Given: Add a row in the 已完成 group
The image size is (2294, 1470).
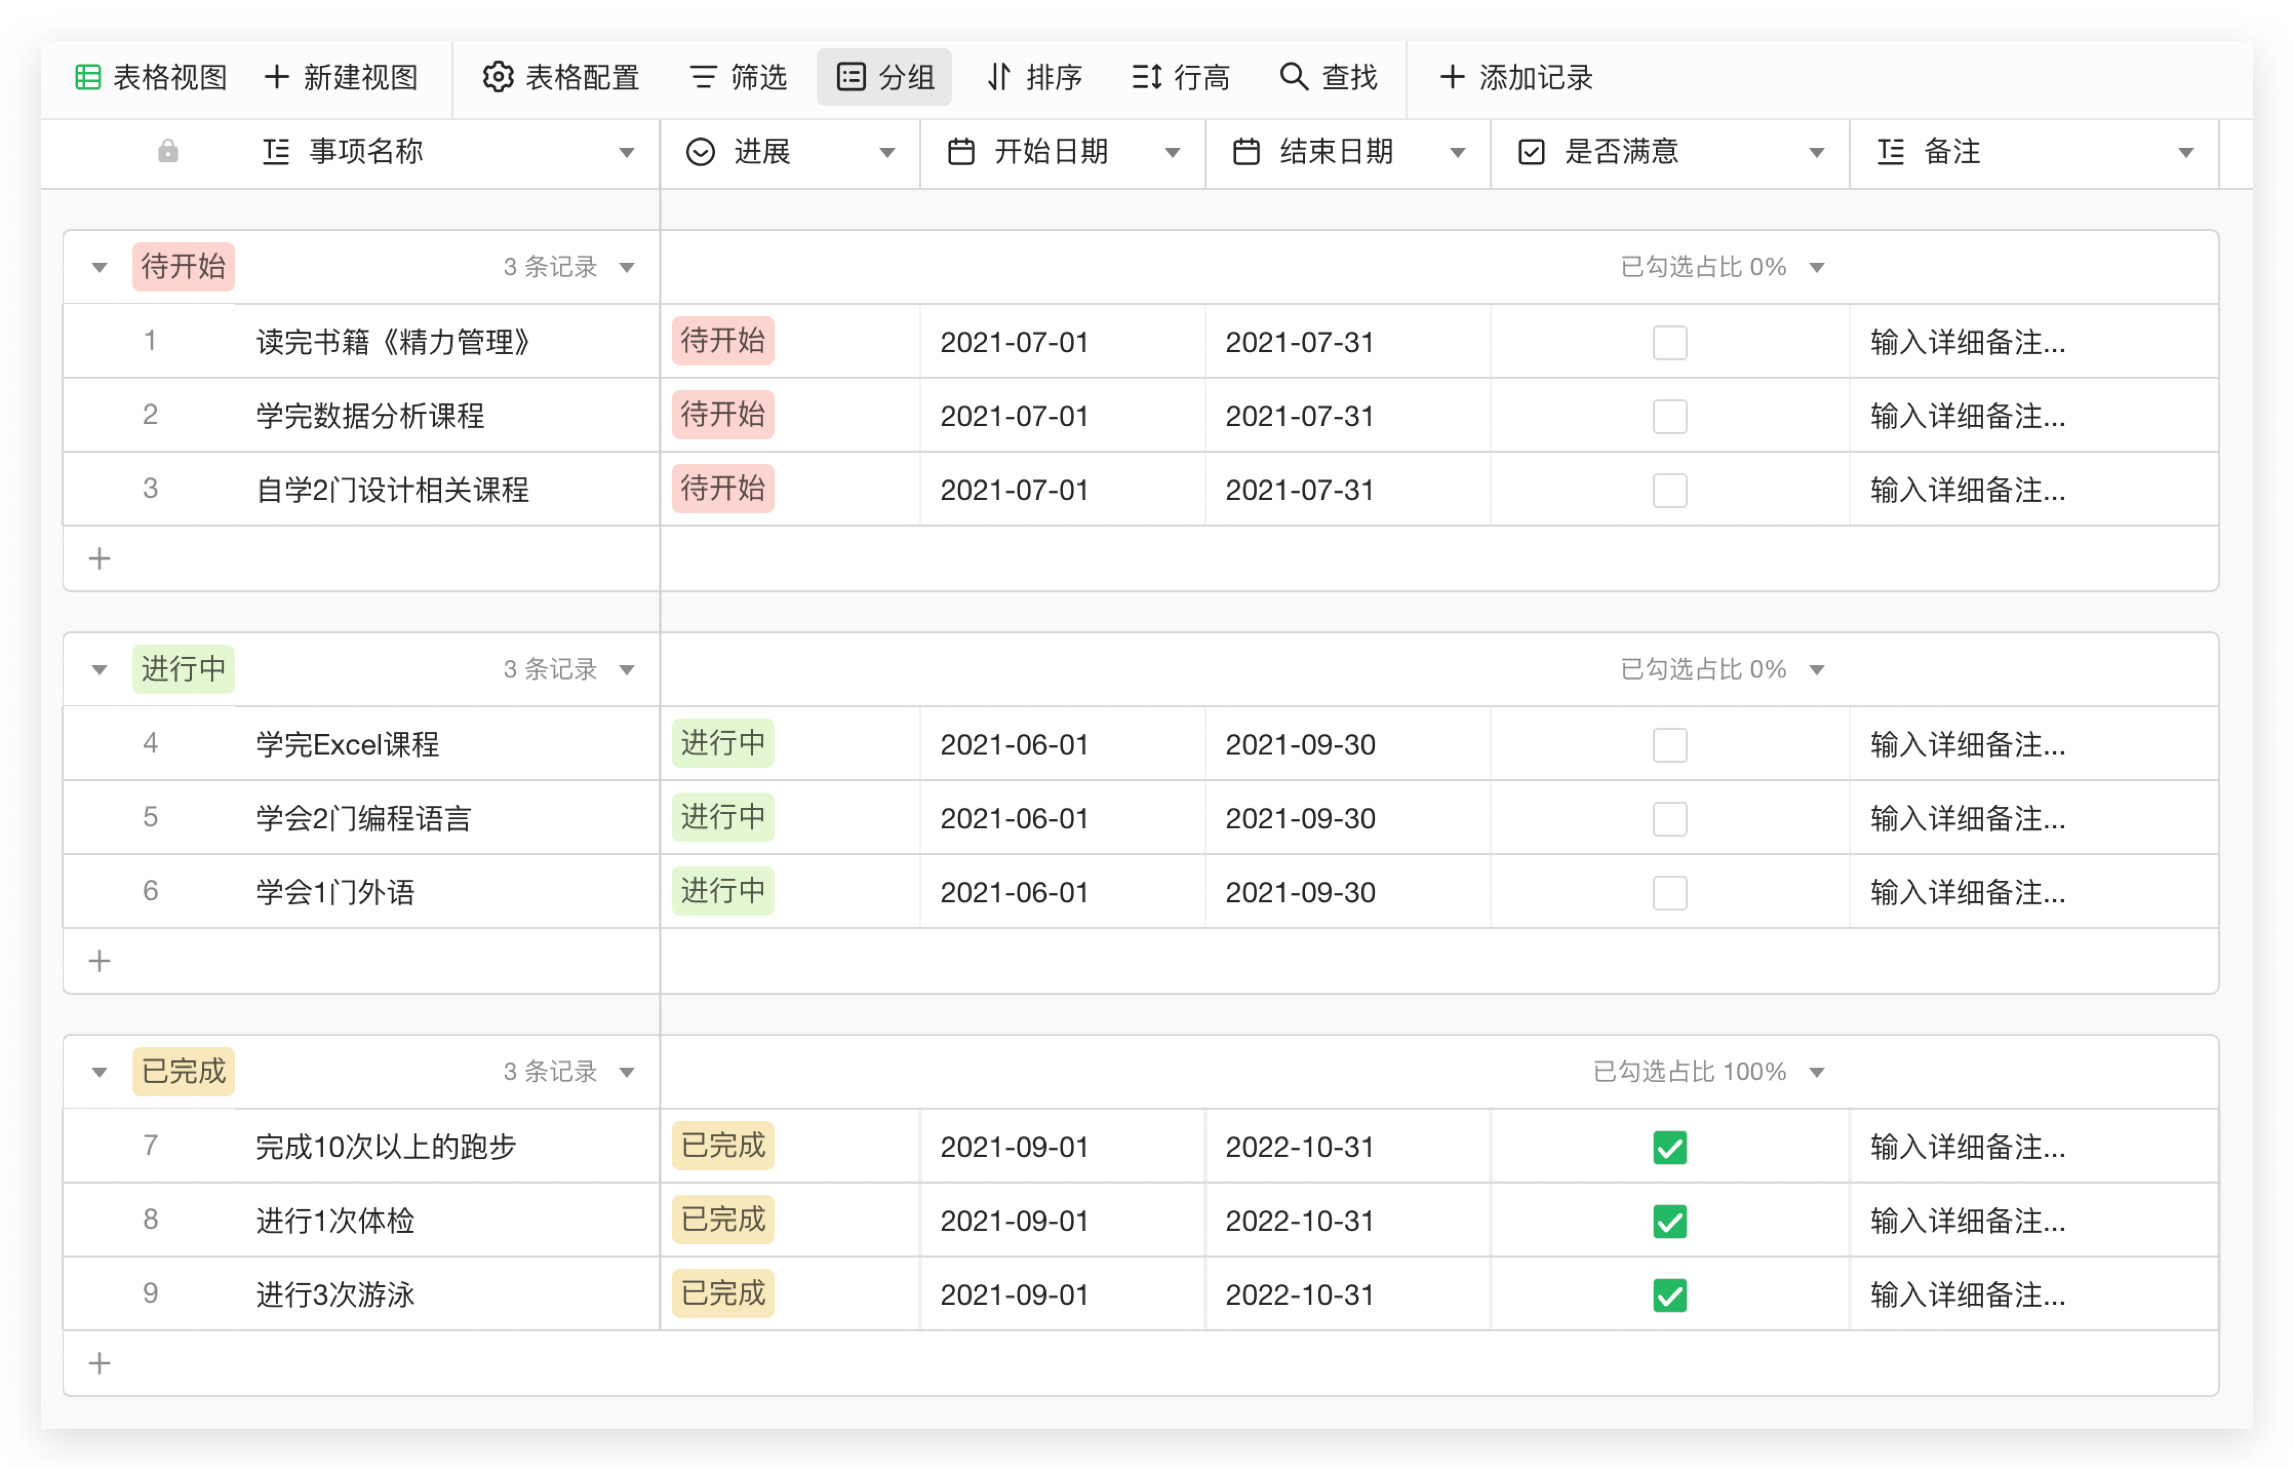Looking at the screenshot, I should tap(99, 1362).
